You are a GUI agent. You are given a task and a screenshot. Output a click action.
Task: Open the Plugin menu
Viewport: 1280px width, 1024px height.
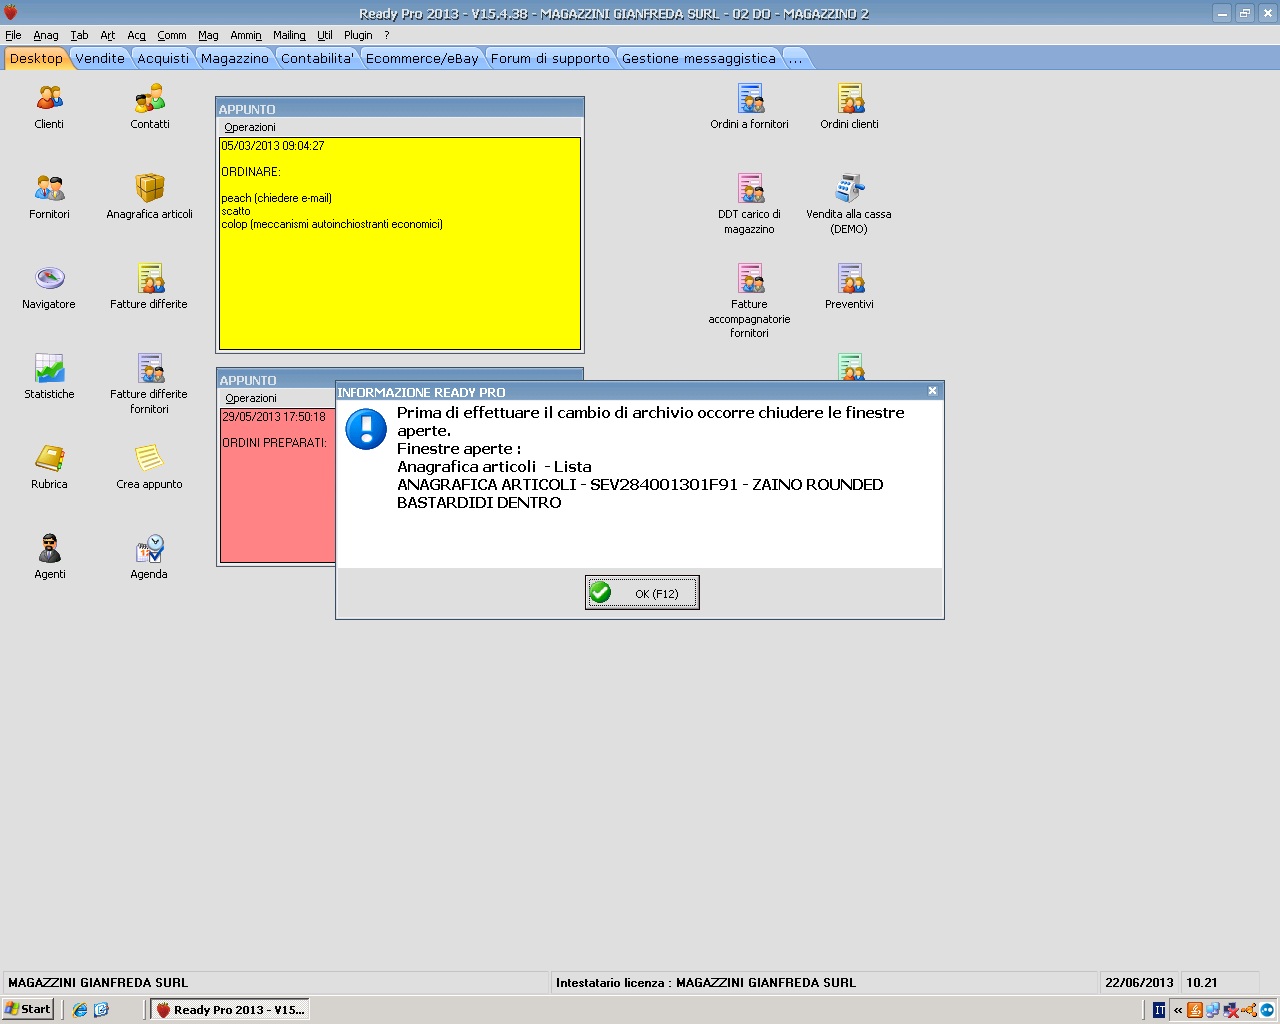tap(358, 35)
